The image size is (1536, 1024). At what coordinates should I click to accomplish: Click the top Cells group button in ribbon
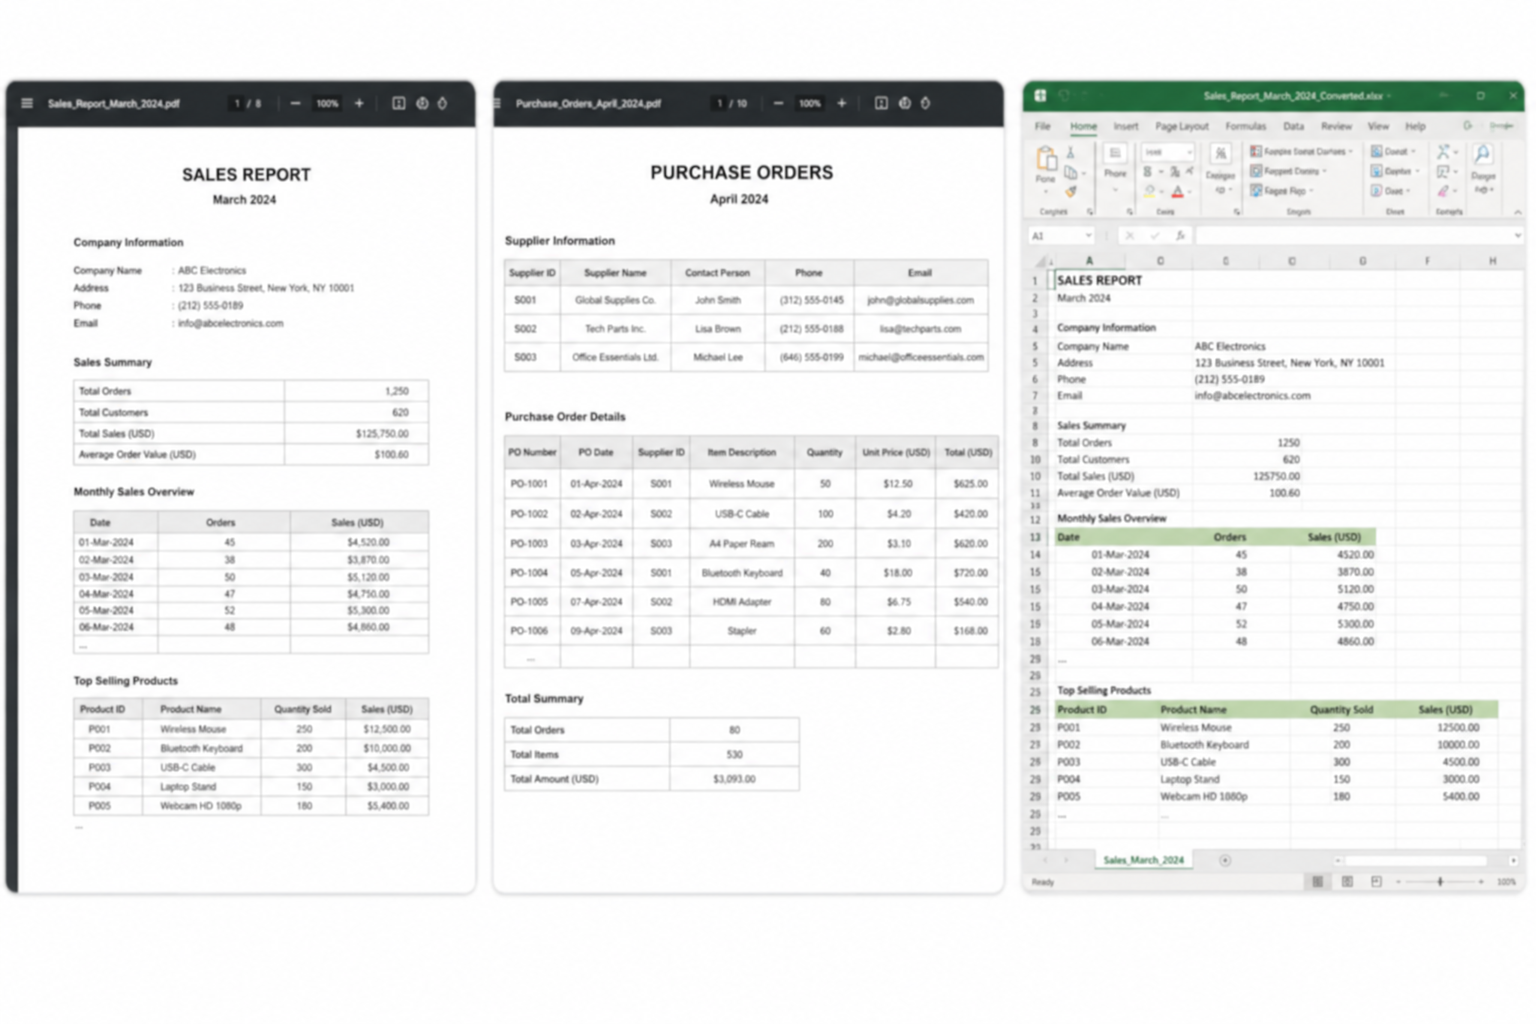1393,152
